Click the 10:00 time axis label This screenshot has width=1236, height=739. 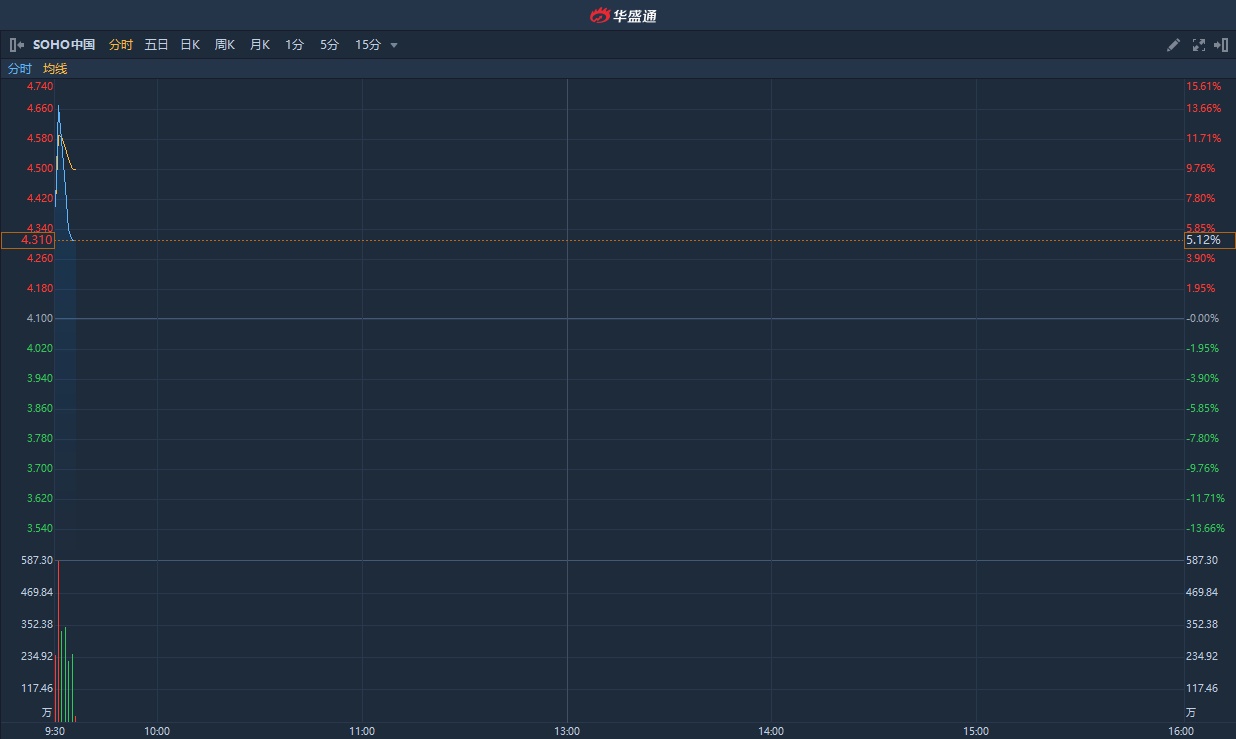(x=157, y=731)
